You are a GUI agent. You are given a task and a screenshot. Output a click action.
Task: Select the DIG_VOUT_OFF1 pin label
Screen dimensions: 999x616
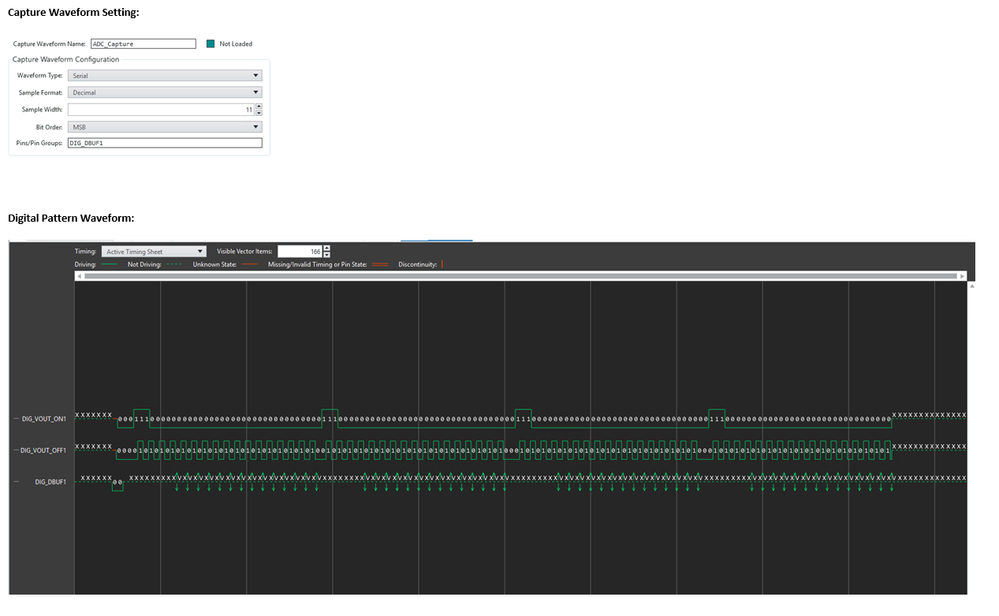(43, 450)
